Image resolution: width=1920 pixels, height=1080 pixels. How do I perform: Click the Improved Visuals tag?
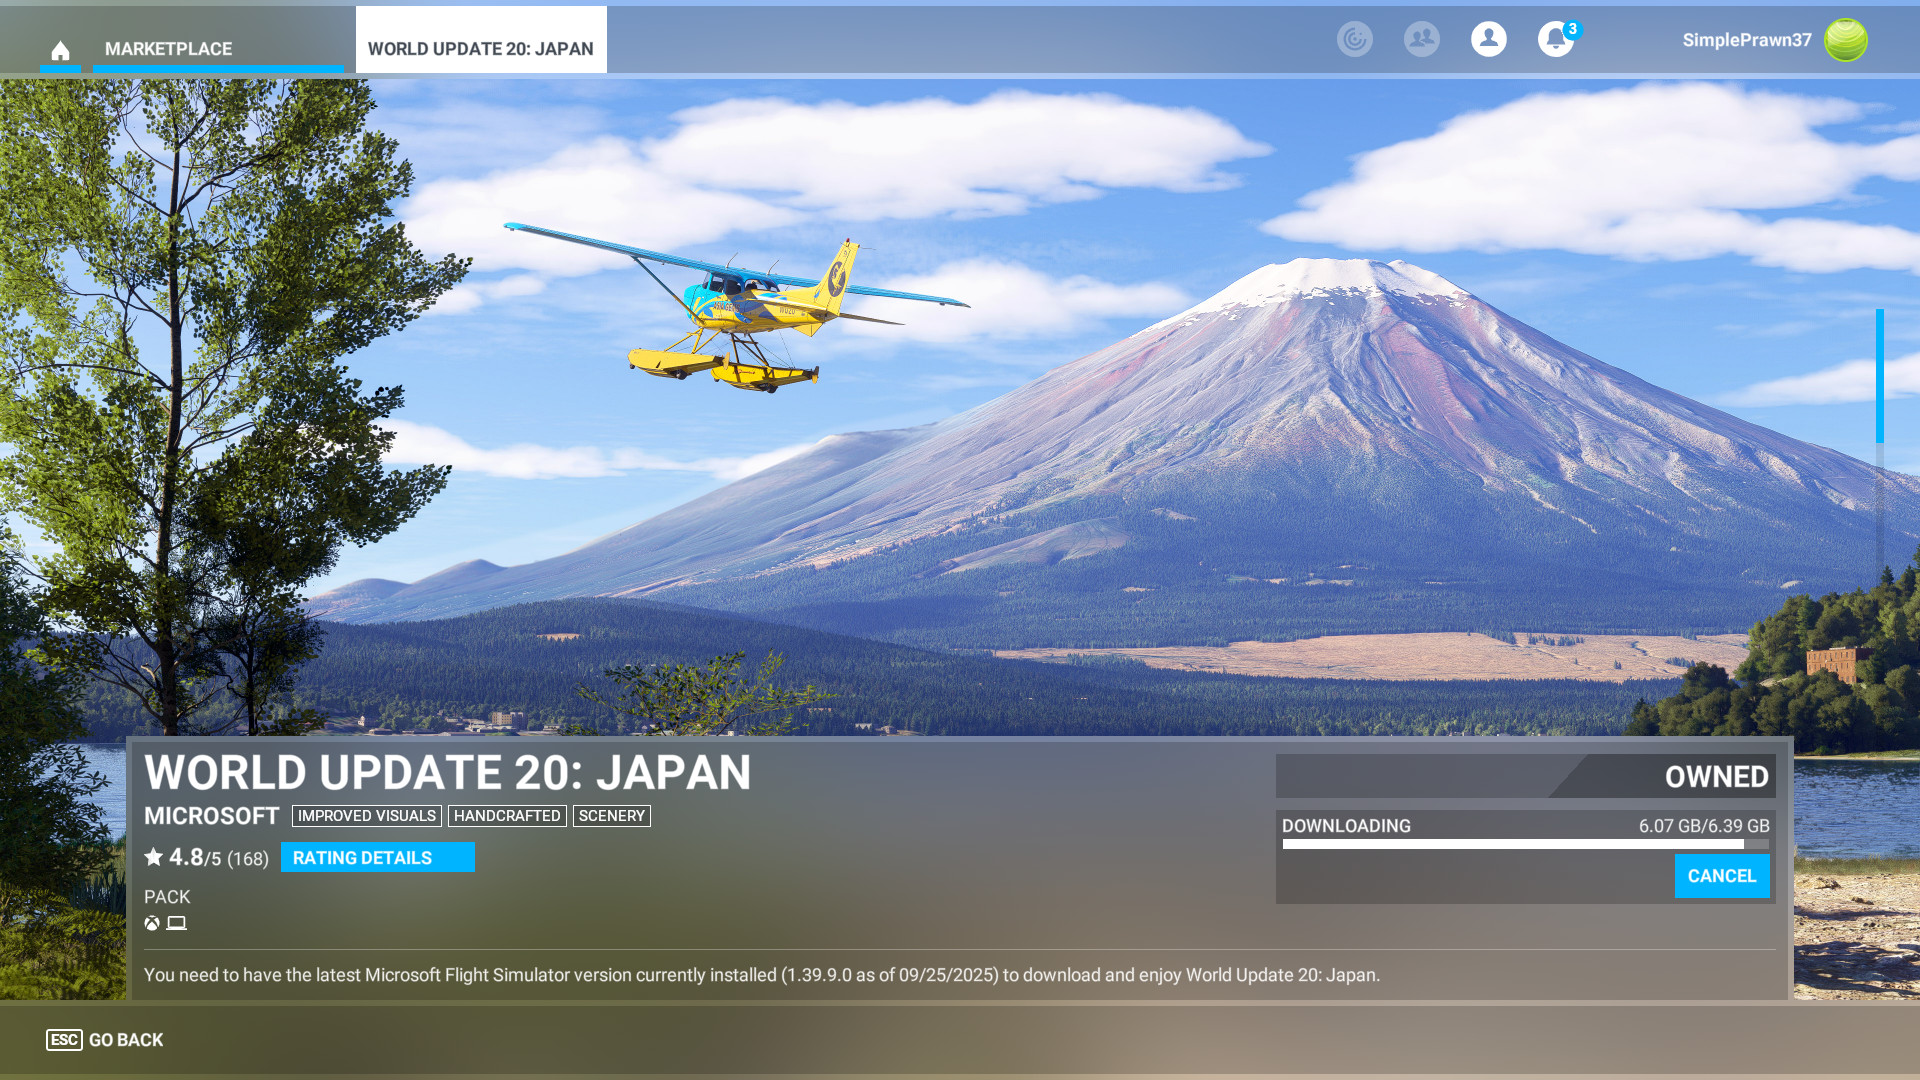click(366, 816)
